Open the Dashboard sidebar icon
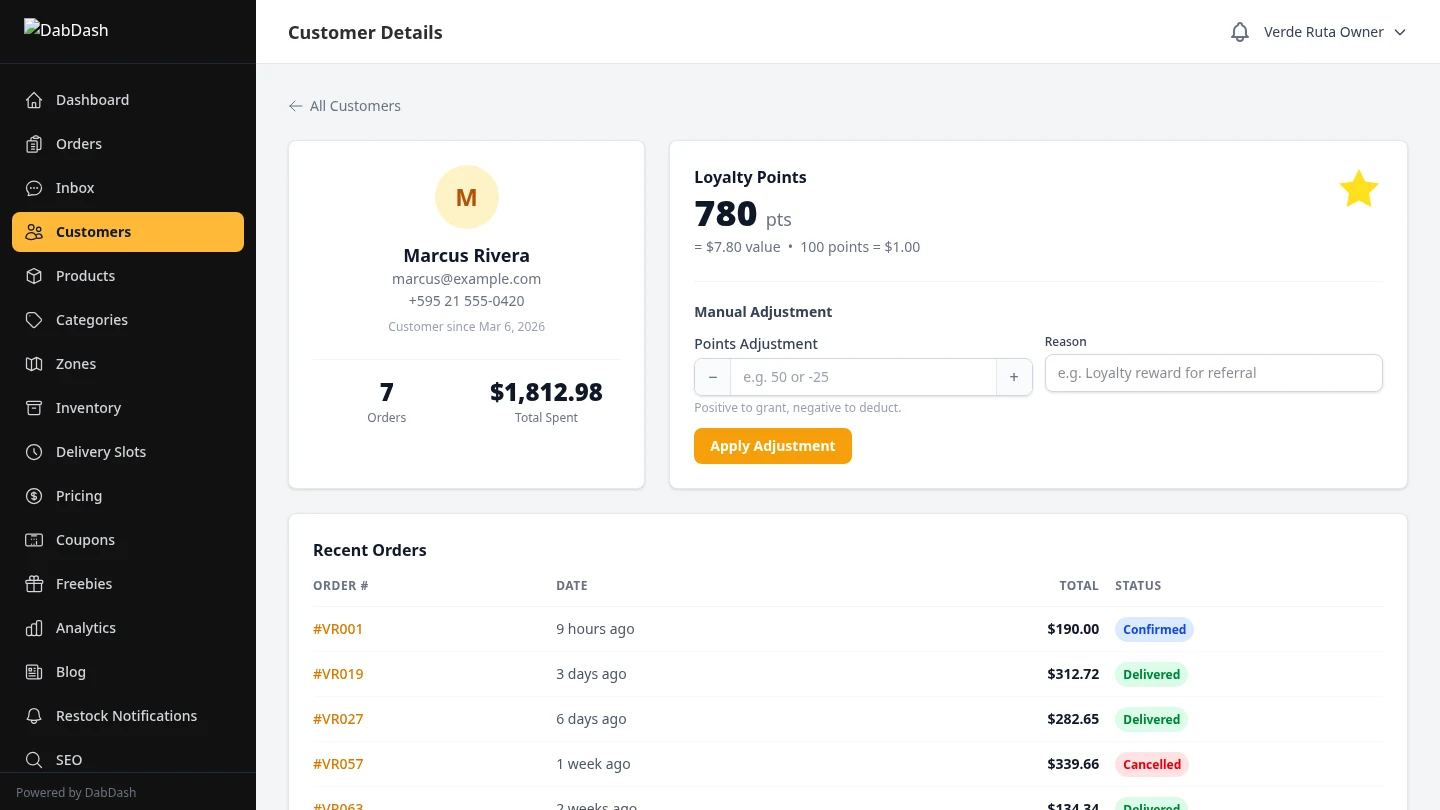This screenshot has width=1440, height=810. tap(34, 99)
